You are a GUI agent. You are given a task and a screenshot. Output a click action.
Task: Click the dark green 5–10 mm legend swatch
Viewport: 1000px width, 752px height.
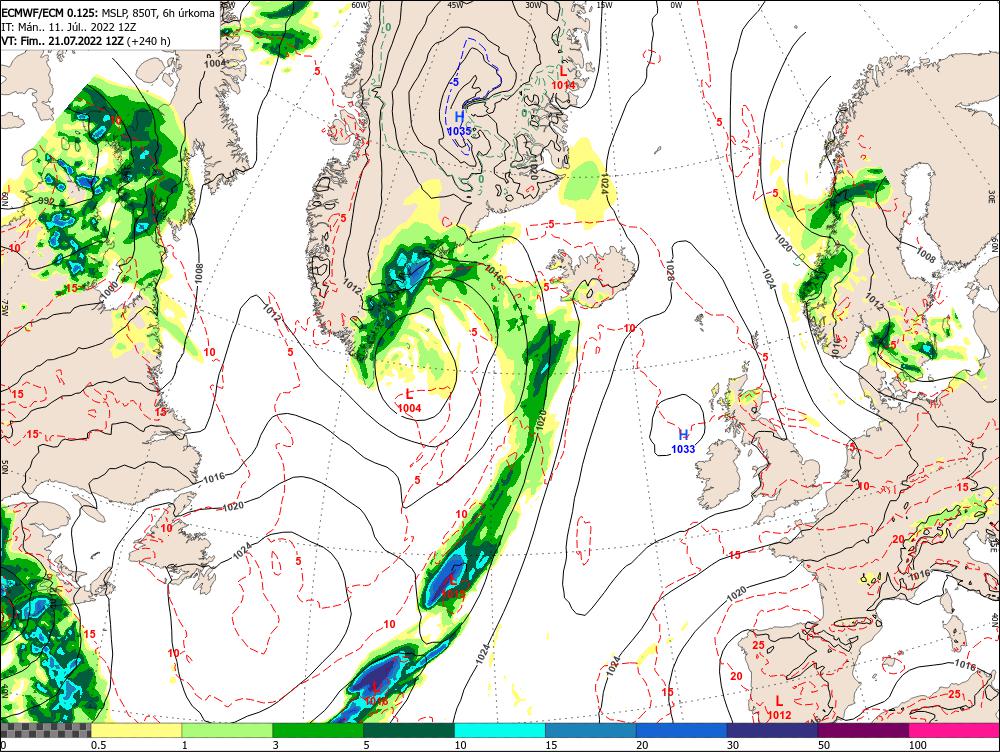[409, 730]
